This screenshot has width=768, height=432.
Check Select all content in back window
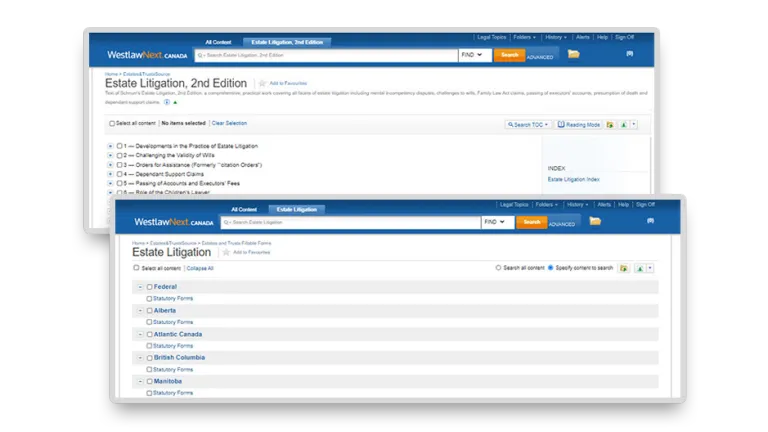tap(112, 124)
